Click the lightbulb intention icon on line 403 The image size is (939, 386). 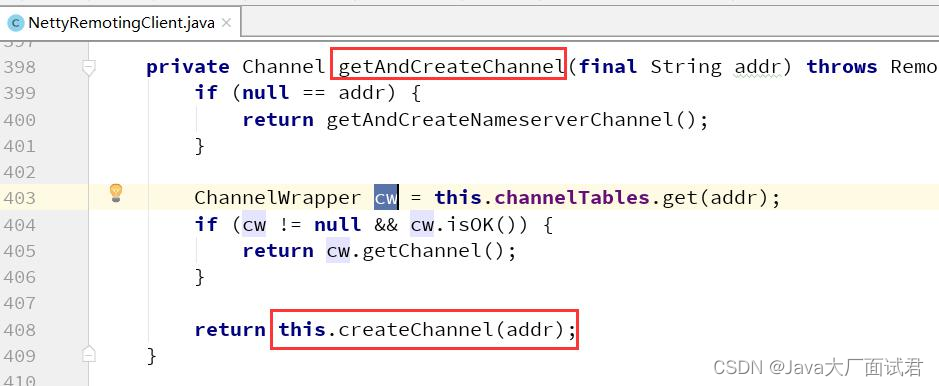(116, 193)
